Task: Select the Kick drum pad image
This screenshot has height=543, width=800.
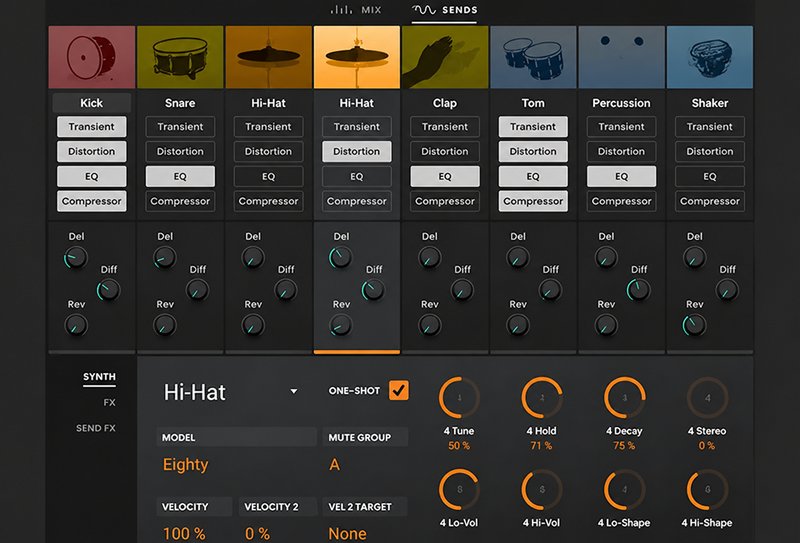Action: coord(92,57)
